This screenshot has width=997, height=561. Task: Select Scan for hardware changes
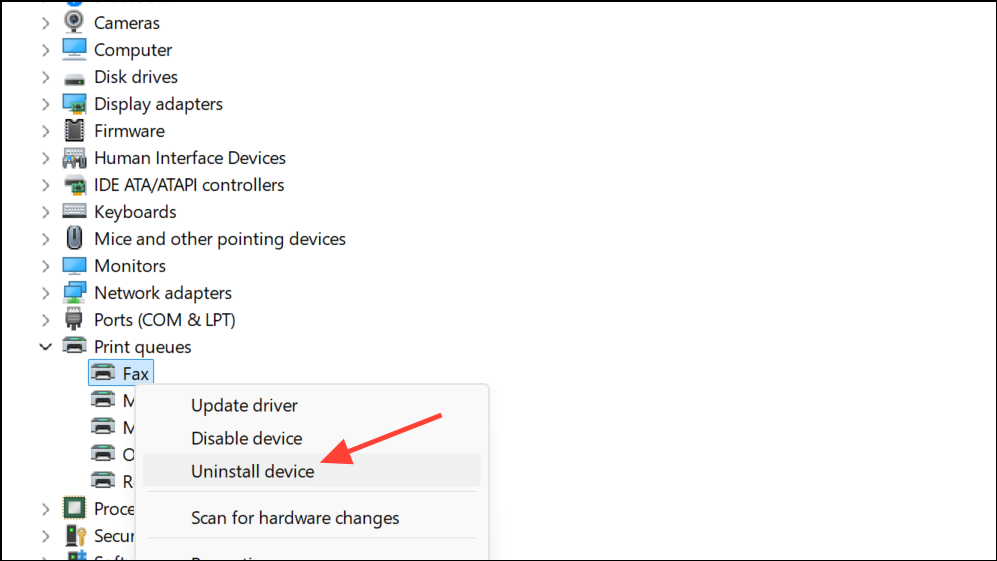(295, 518)
